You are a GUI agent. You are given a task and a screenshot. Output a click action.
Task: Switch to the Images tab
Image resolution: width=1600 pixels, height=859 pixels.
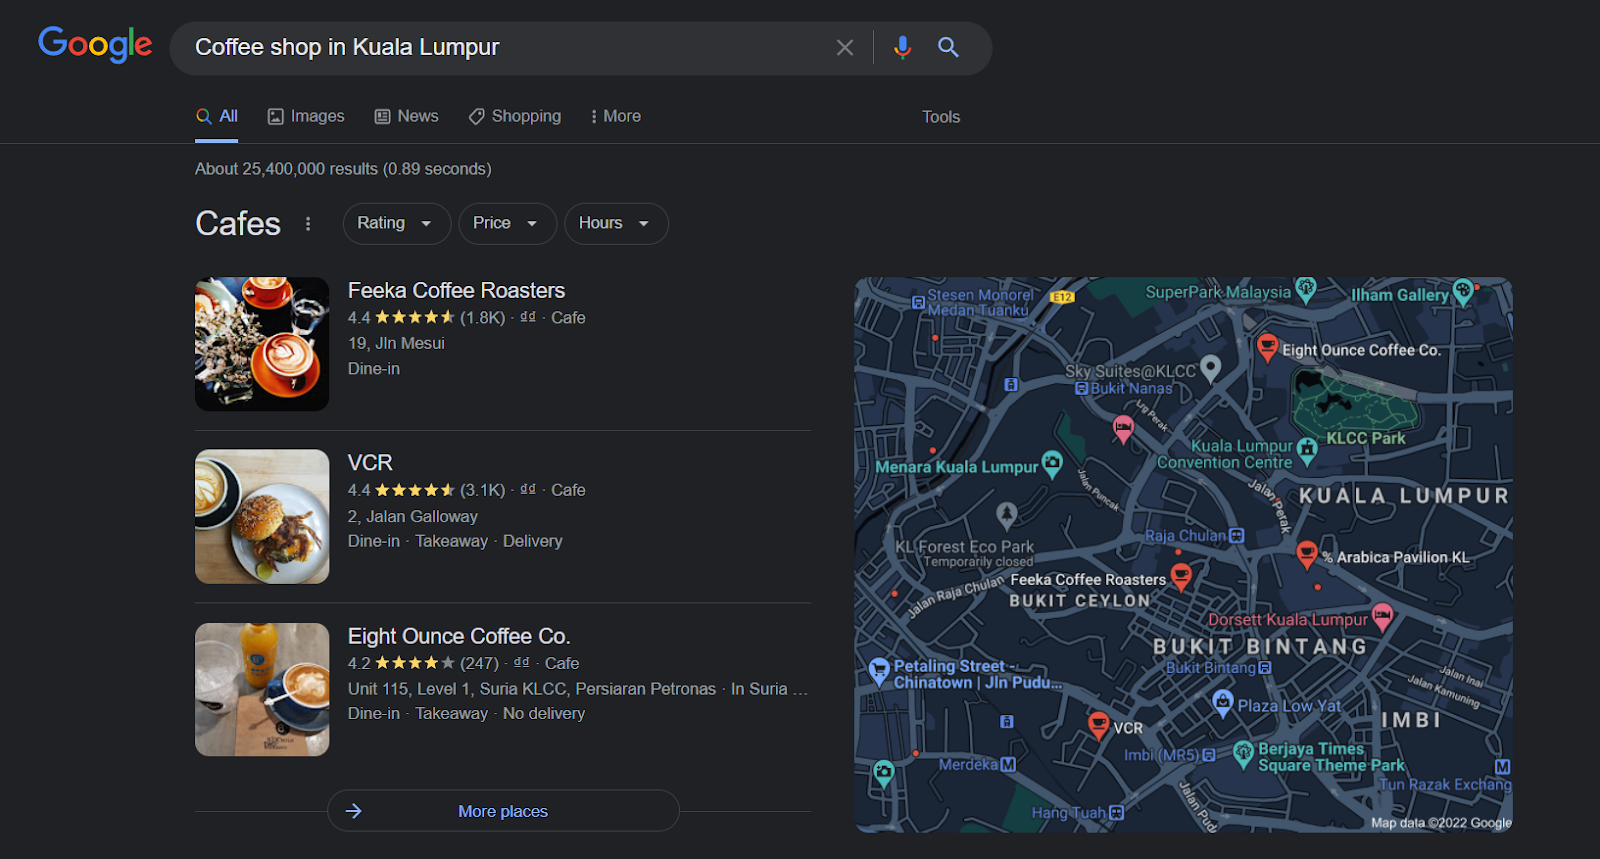coord(306,116)
